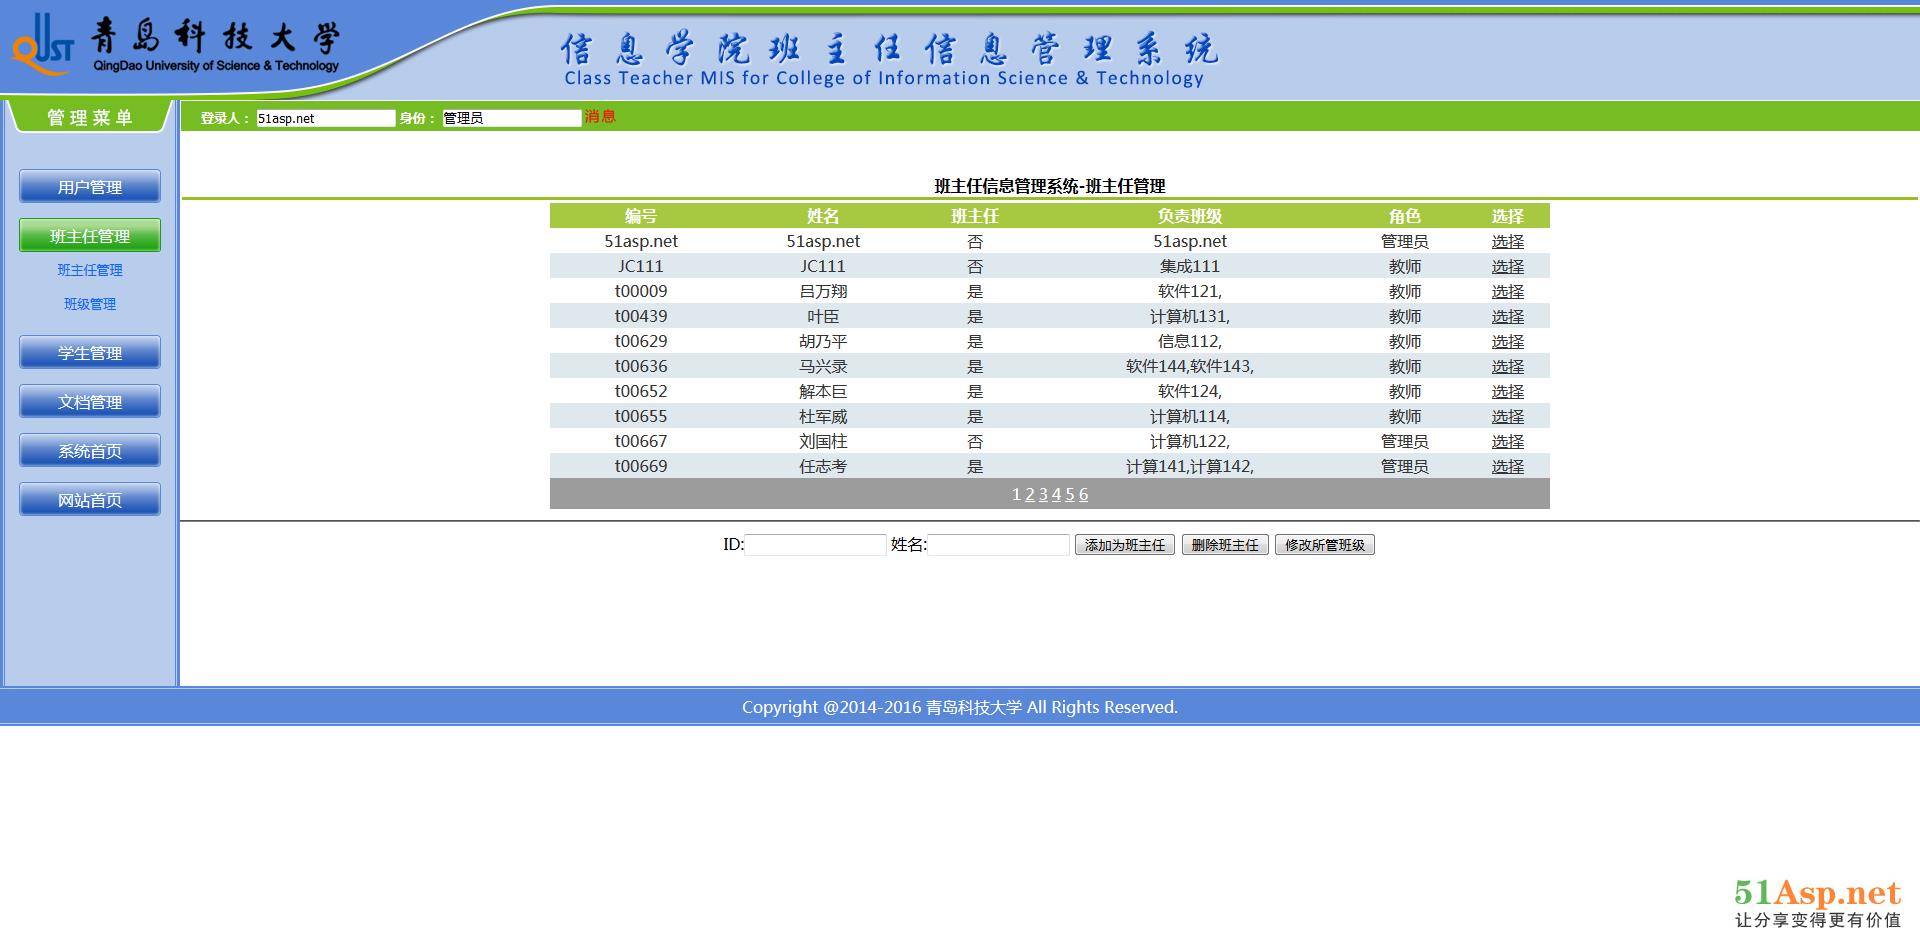Click name cell 杜军威
1920x945 pixels.
[x=823, y=417]
